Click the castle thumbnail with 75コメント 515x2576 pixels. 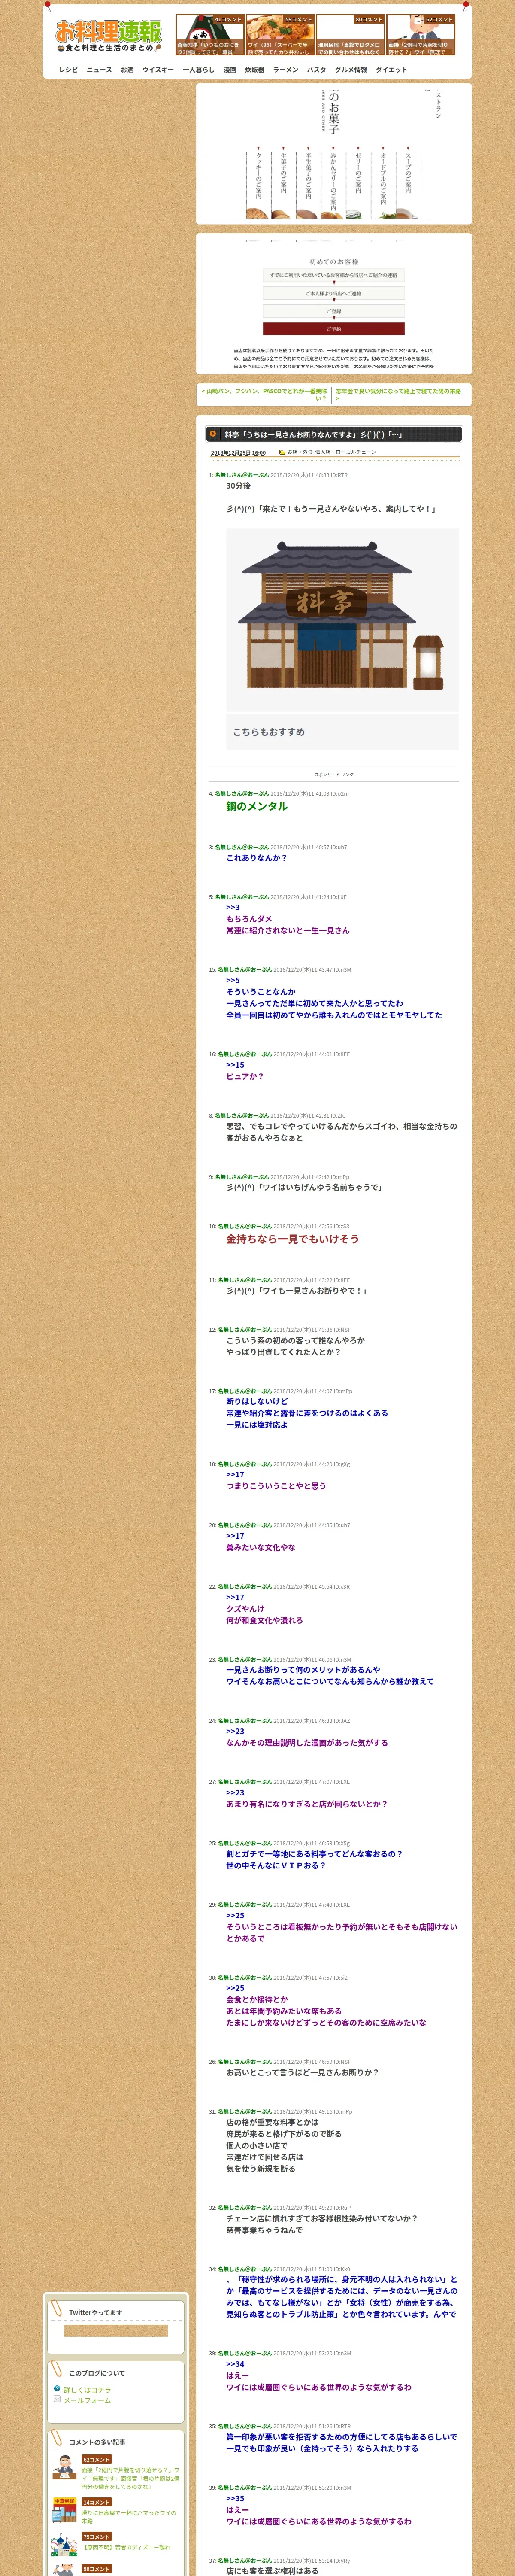[64, 2544]
